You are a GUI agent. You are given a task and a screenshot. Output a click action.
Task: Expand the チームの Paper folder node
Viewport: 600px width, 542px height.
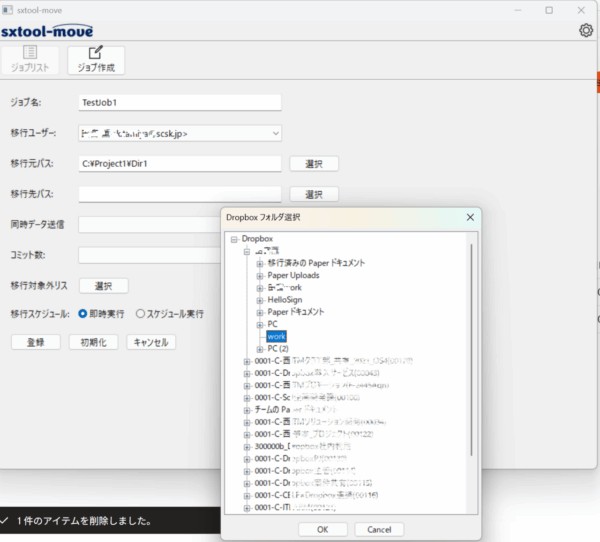pyautogui.click(x=247, y=410)
